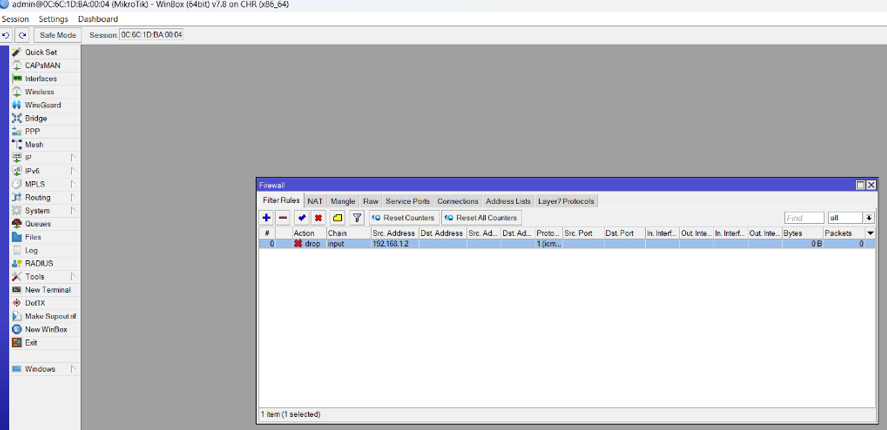Open WireGuard from the sidebar
Viewport: 887px width, 430px height.
click(42, 105)
